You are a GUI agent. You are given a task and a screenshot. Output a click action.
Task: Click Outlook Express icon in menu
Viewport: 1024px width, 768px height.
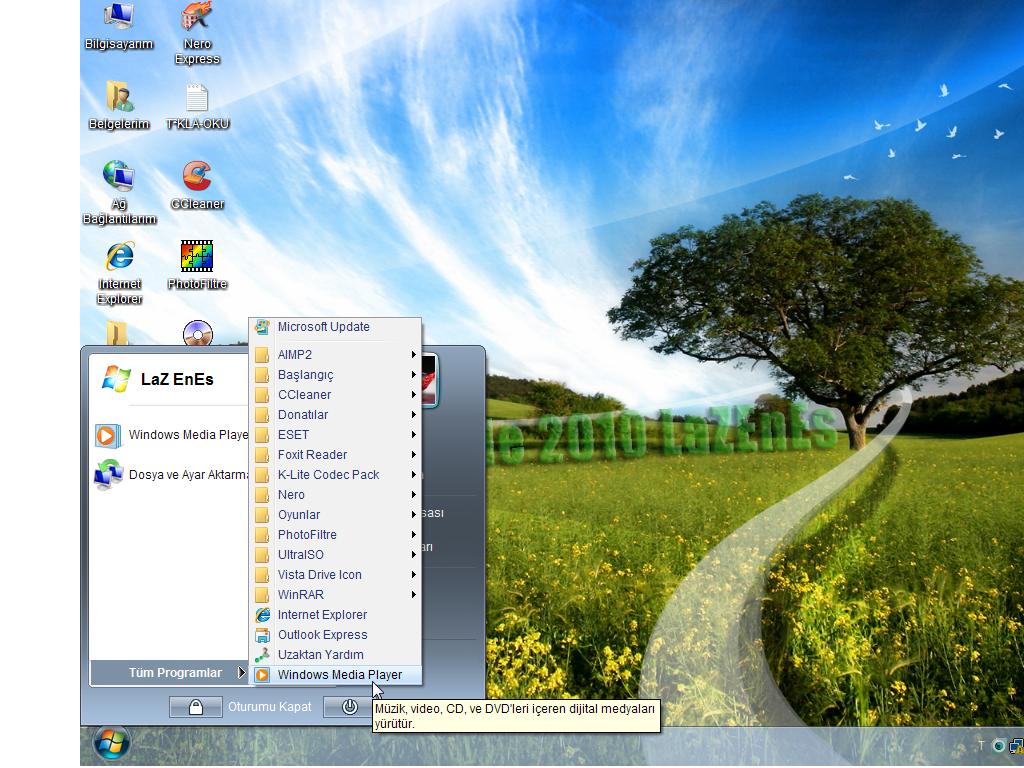(x=262, y=635)
